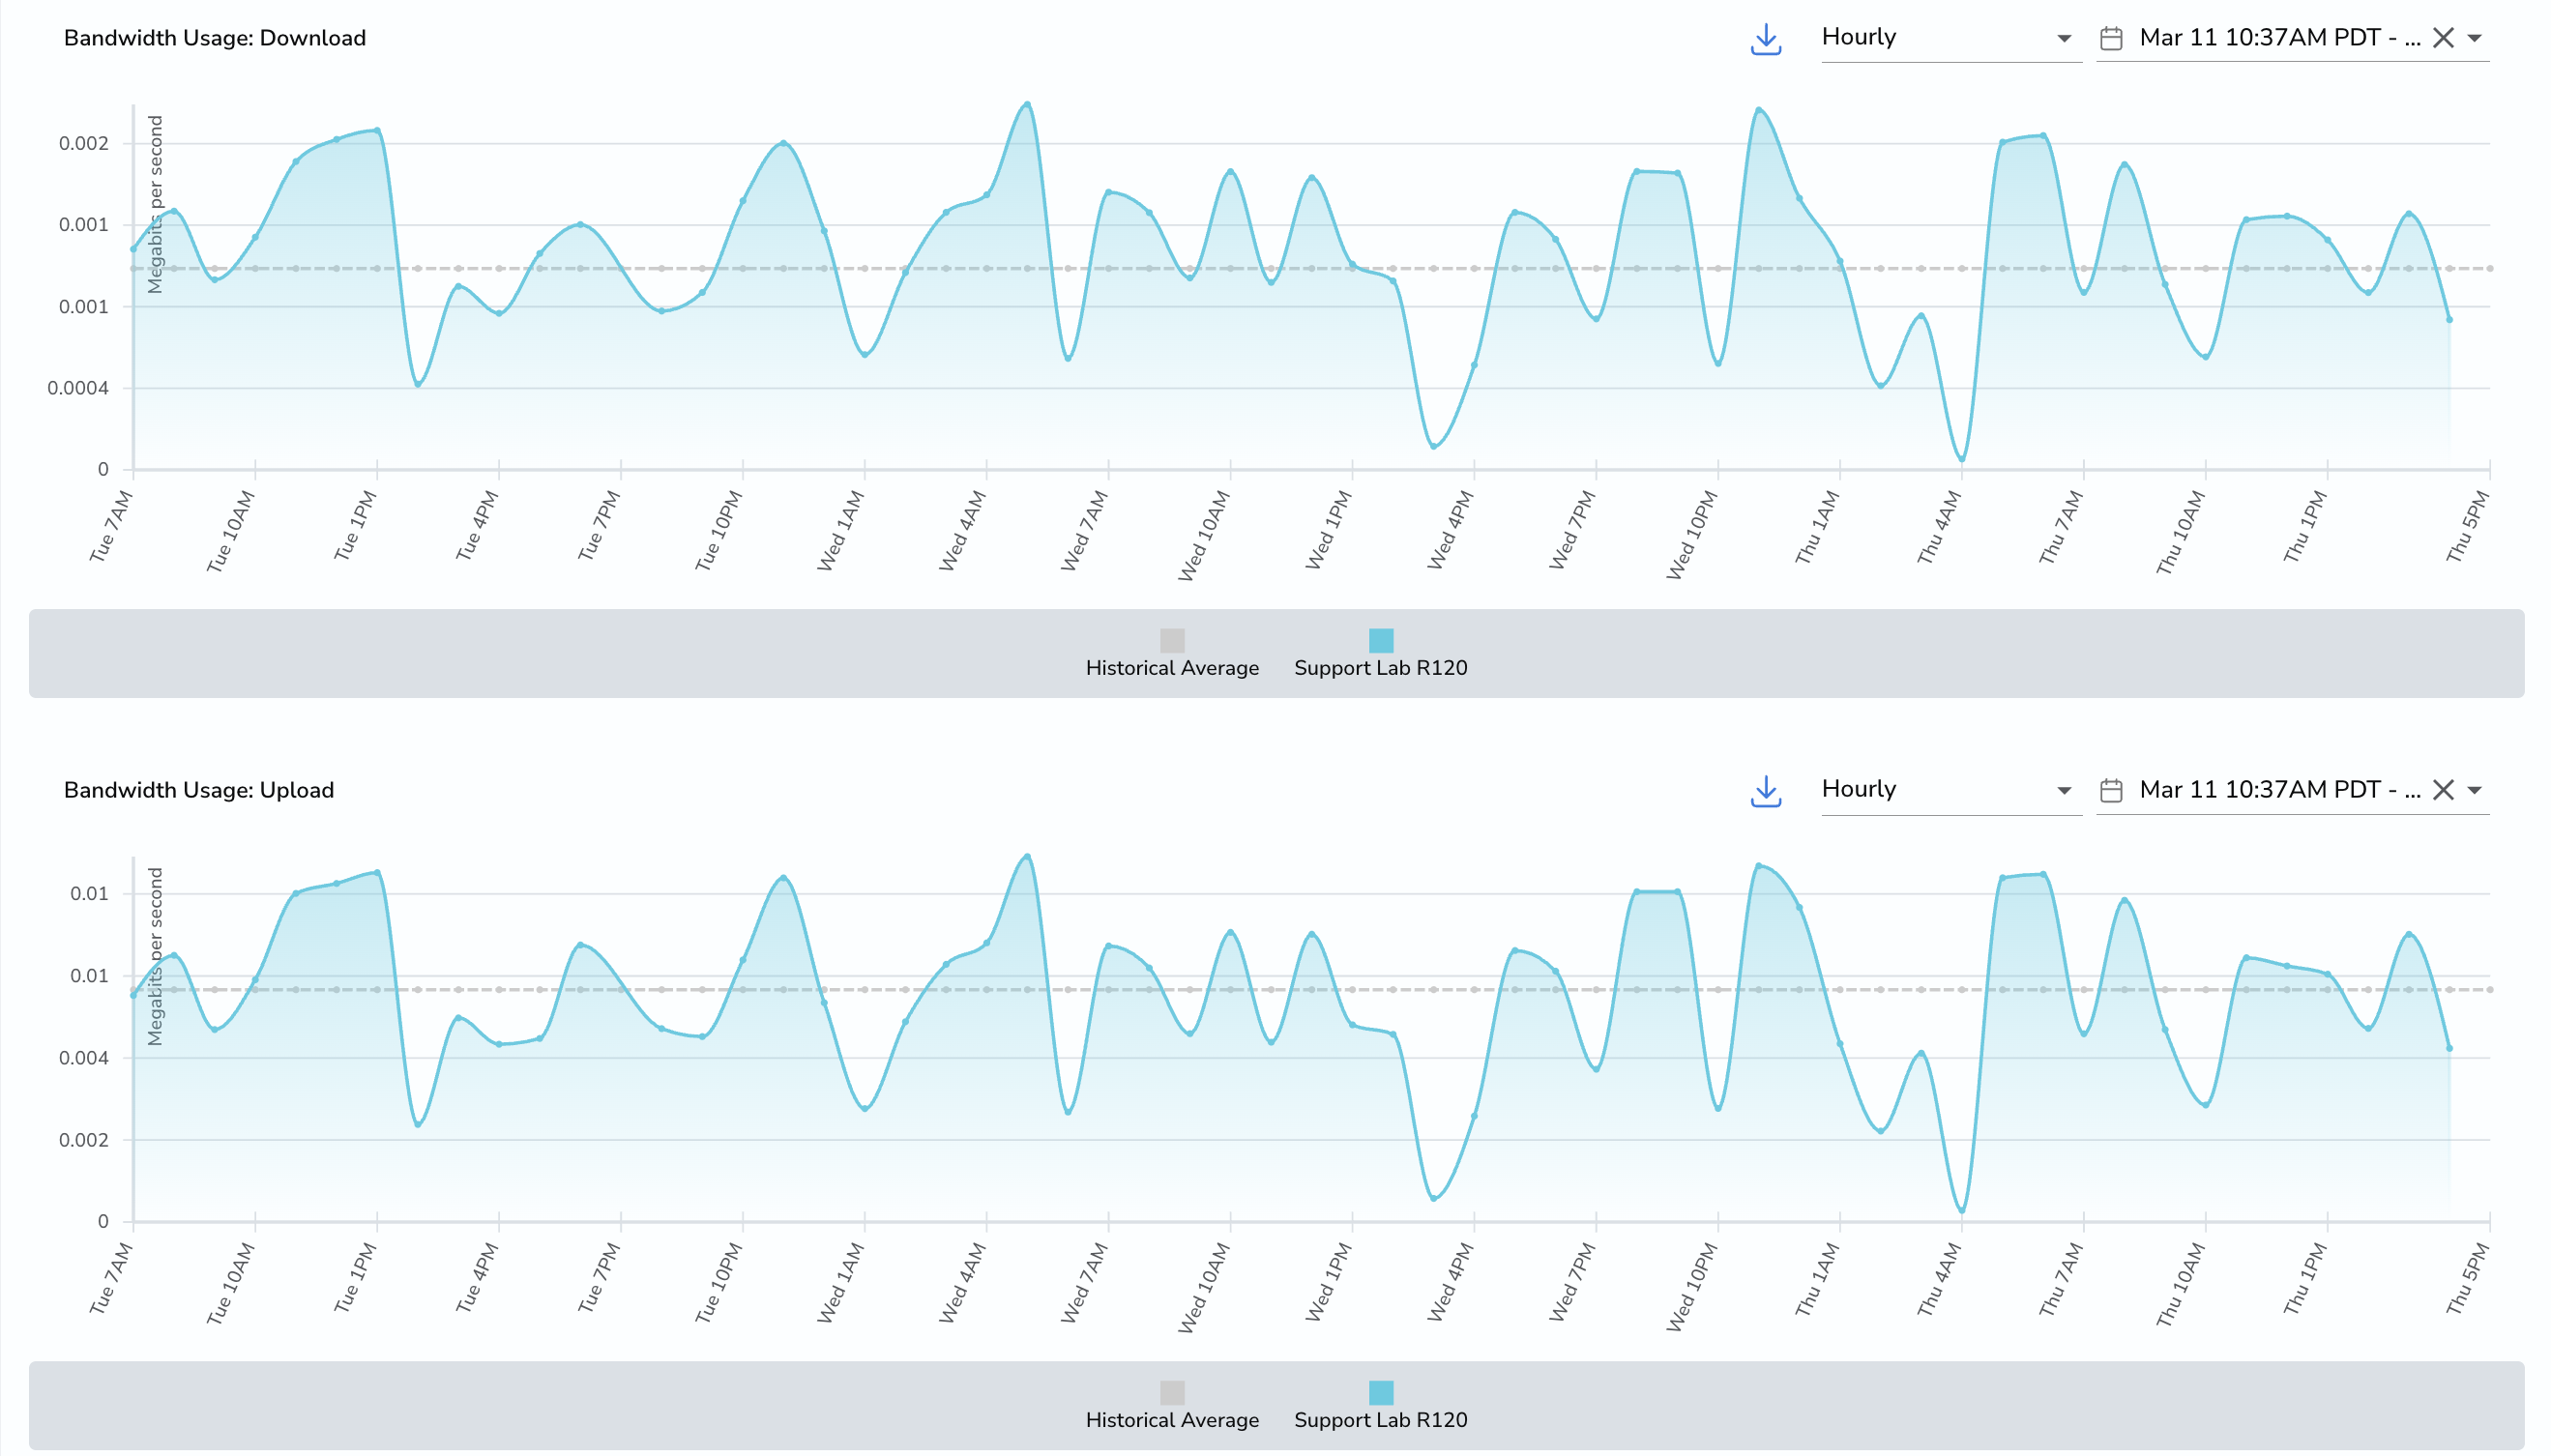Click Tue 10PM axis label on Download chart
Image resolution: width=2551 pixels, height=1456 pixels.
click(x=719, y=531)
